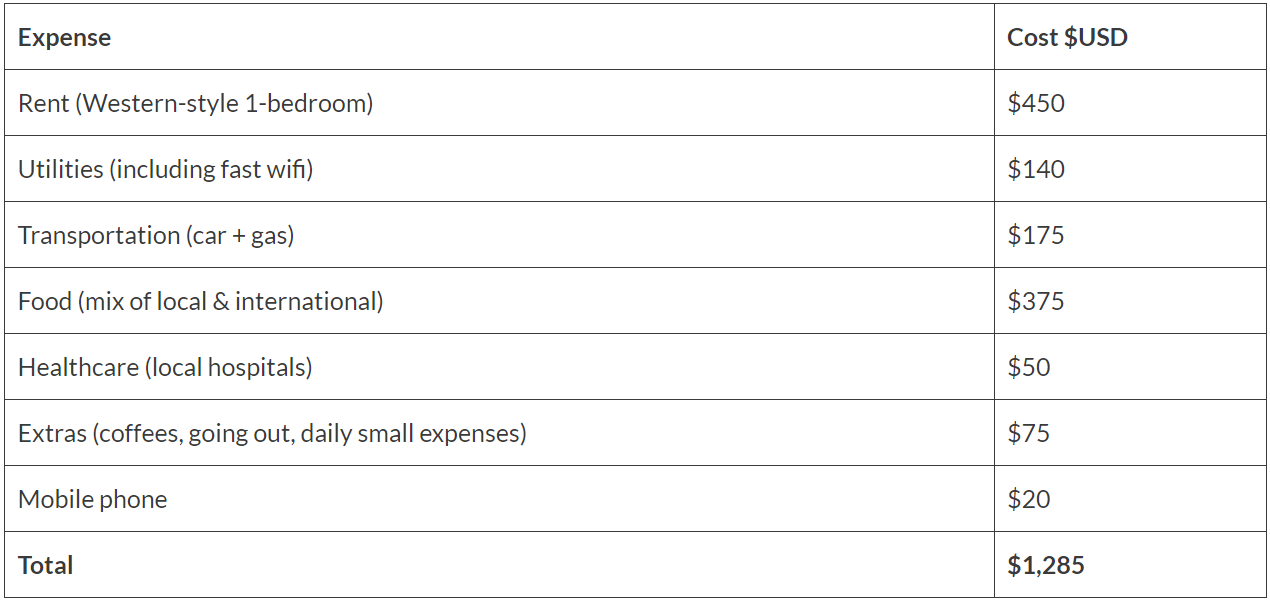Select the Rent (Western-style 1-bedroom) cell
1270x600 pixels.
(195, 103)
